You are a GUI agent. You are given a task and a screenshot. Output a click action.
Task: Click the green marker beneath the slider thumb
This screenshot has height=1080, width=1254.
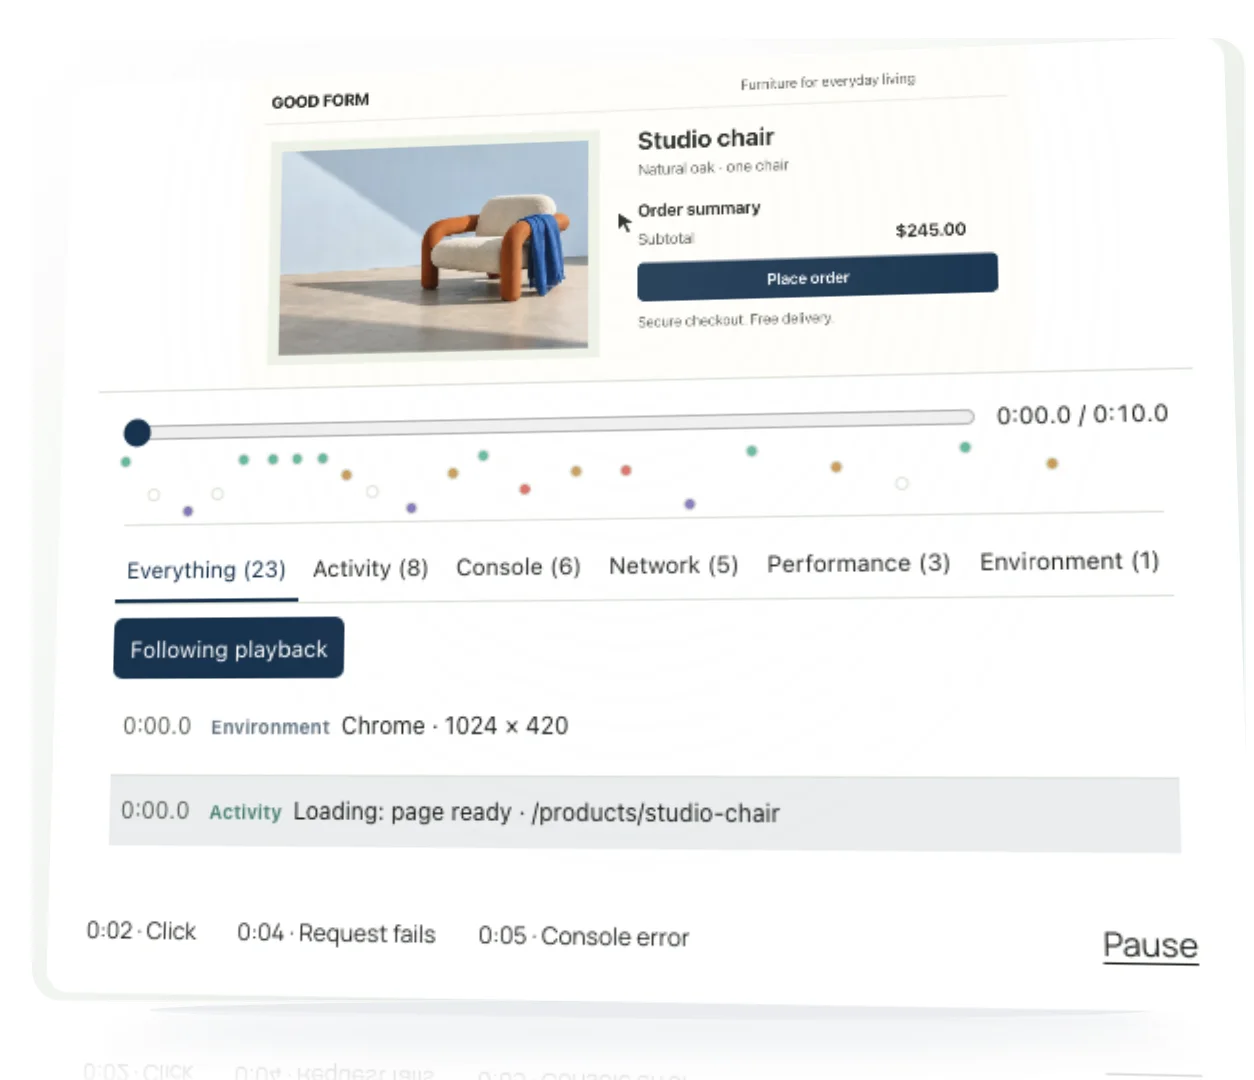click(125, 462)
